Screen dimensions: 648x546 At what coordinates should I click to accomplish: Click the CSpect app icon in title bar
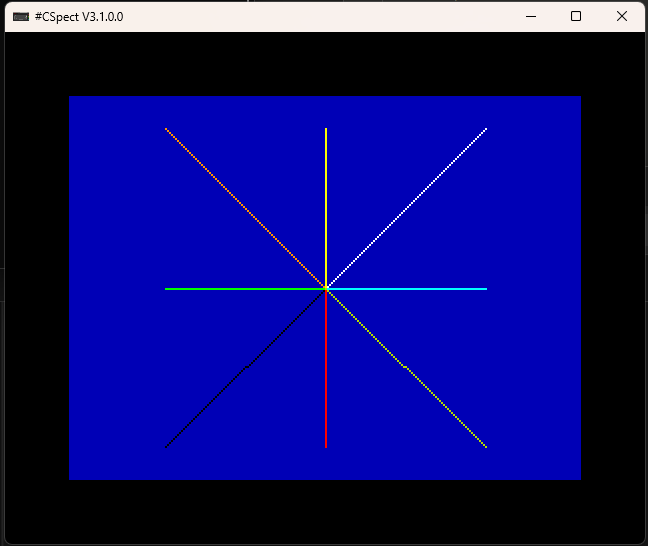[20, 17]
